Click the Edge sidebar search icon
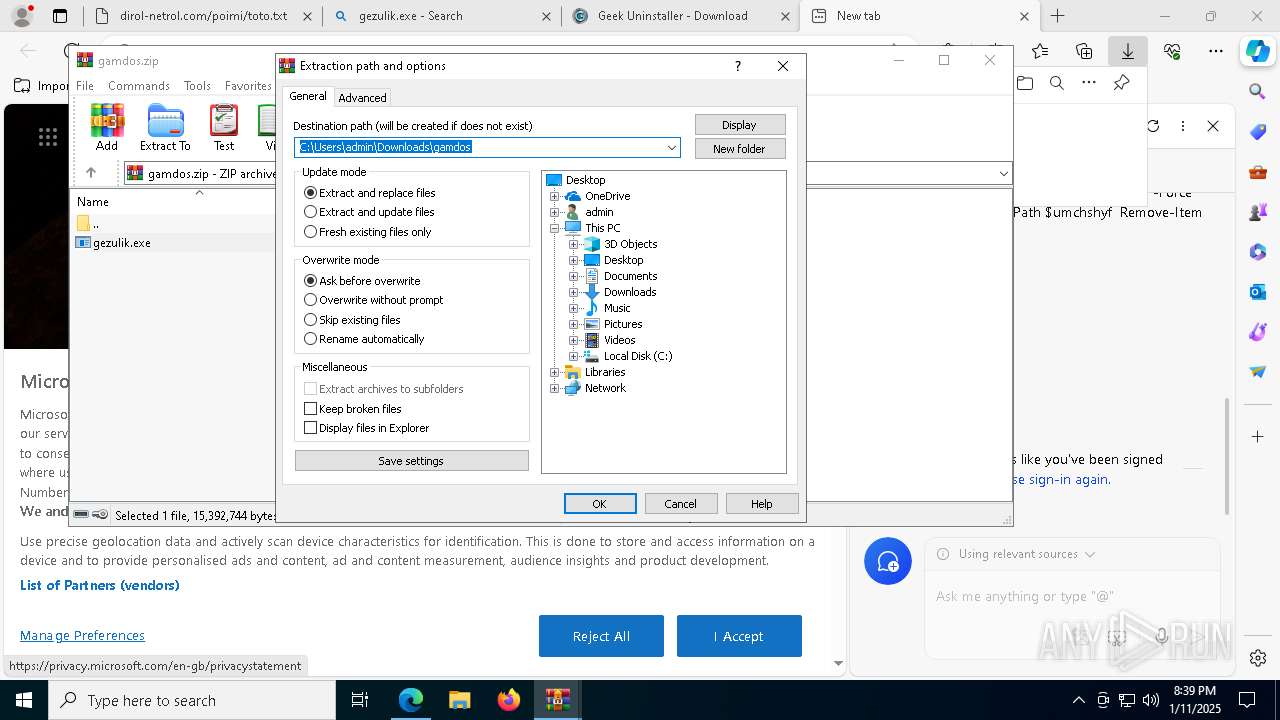The image size is (1280, 720). pos(1258,91)
